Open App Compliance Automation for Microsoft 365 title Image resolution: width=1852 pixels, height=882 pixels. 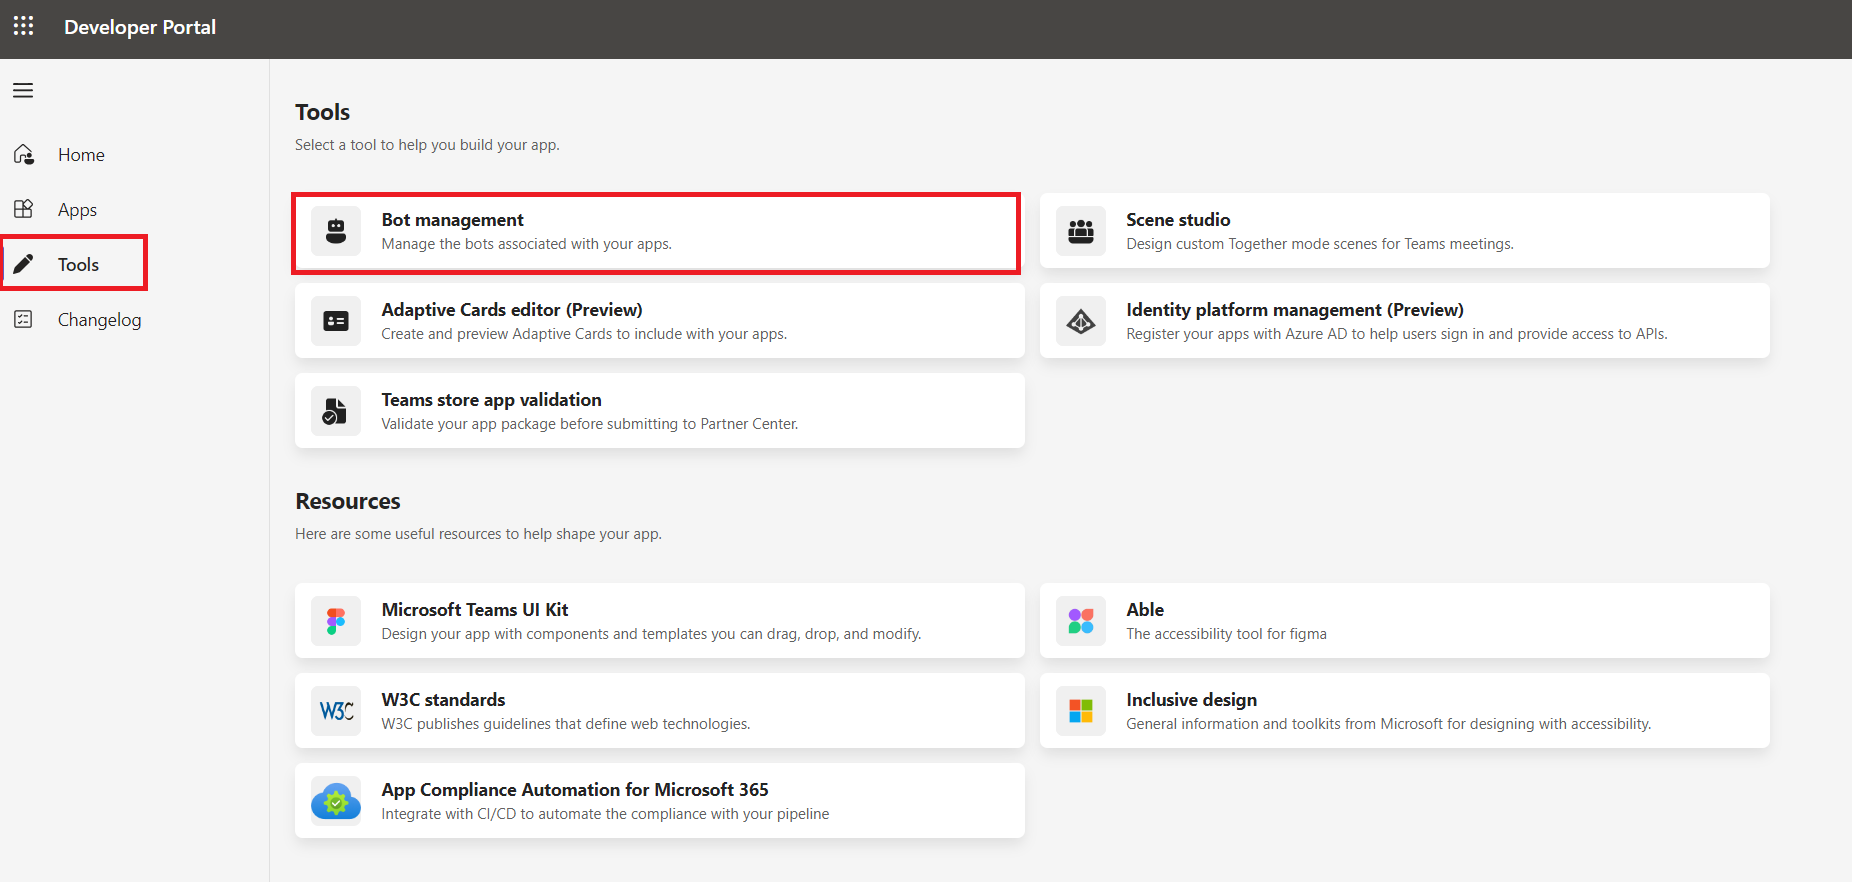tap(575, 790)
